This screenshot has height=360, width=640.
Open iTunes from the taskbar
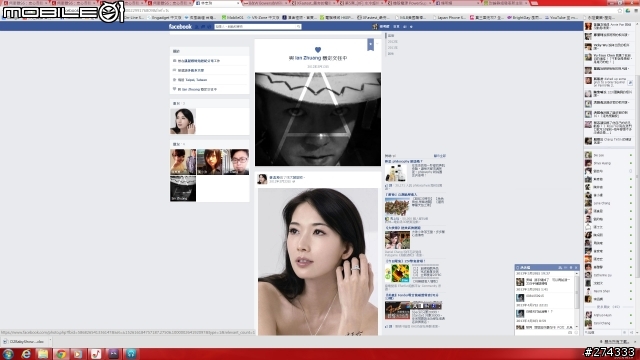(x=96, y=353)
